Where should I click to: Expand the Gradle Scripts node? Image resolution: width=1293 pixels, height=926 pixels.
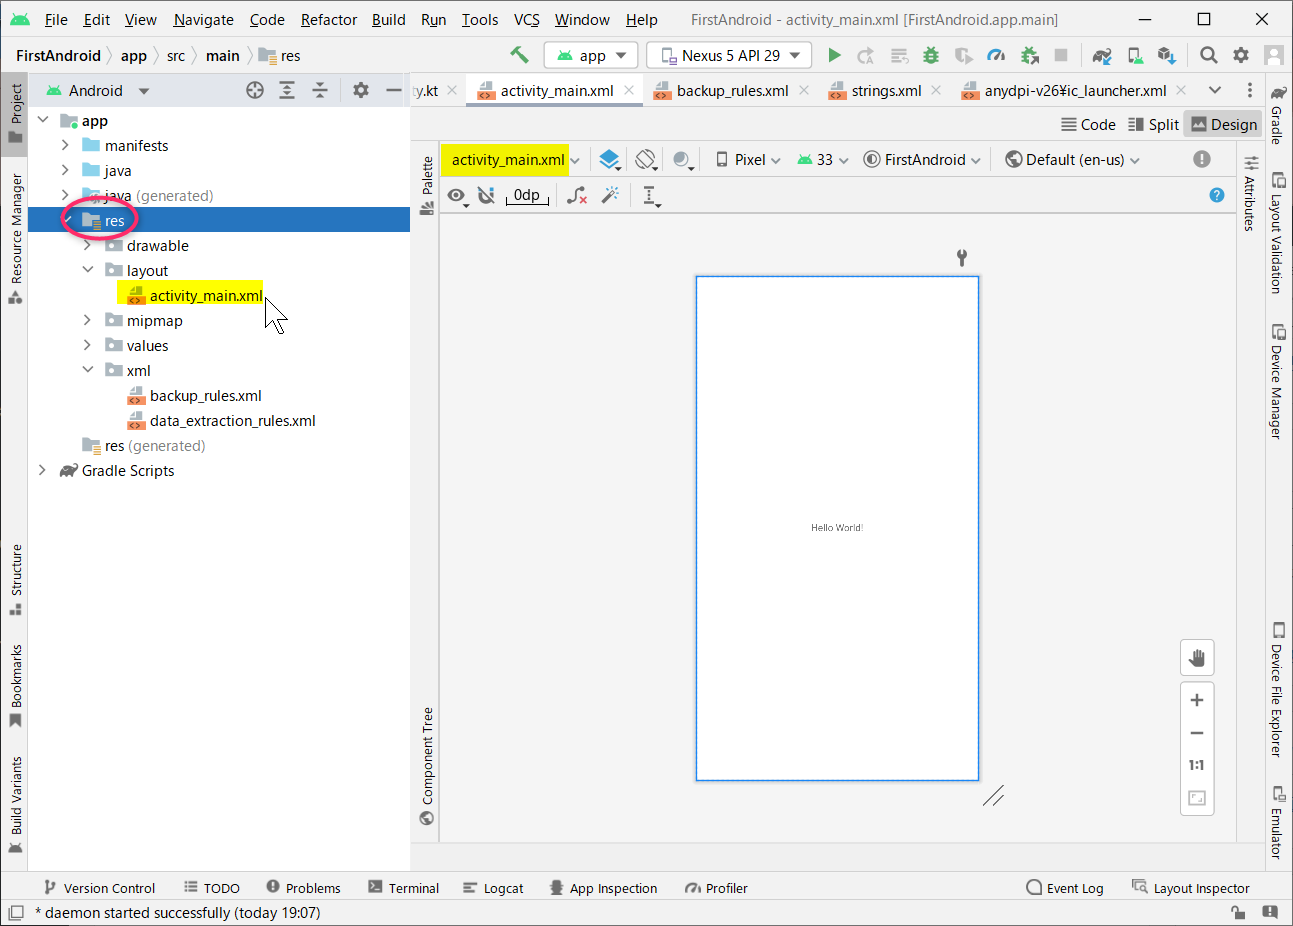pos(42,470)
